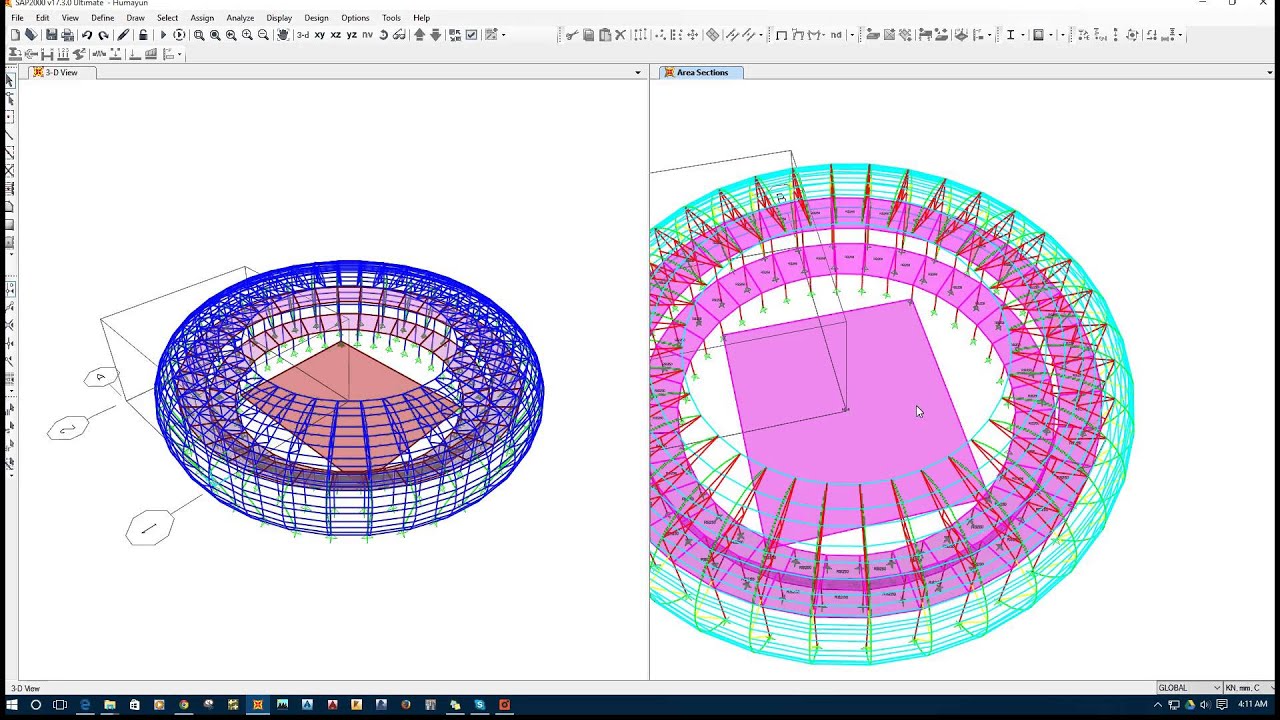Click the 4:11 AM taskbar clock

(1253, 704)
